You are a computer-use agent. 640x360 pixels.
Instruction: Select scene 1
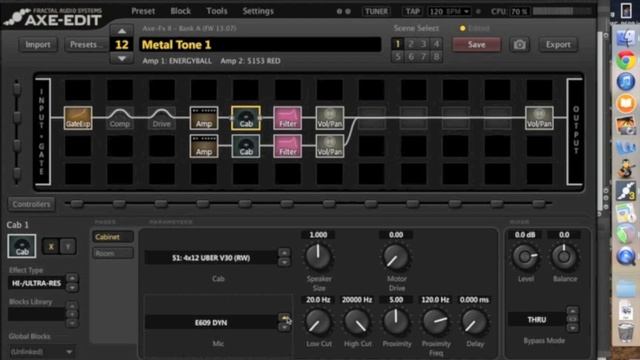(398, 44)
